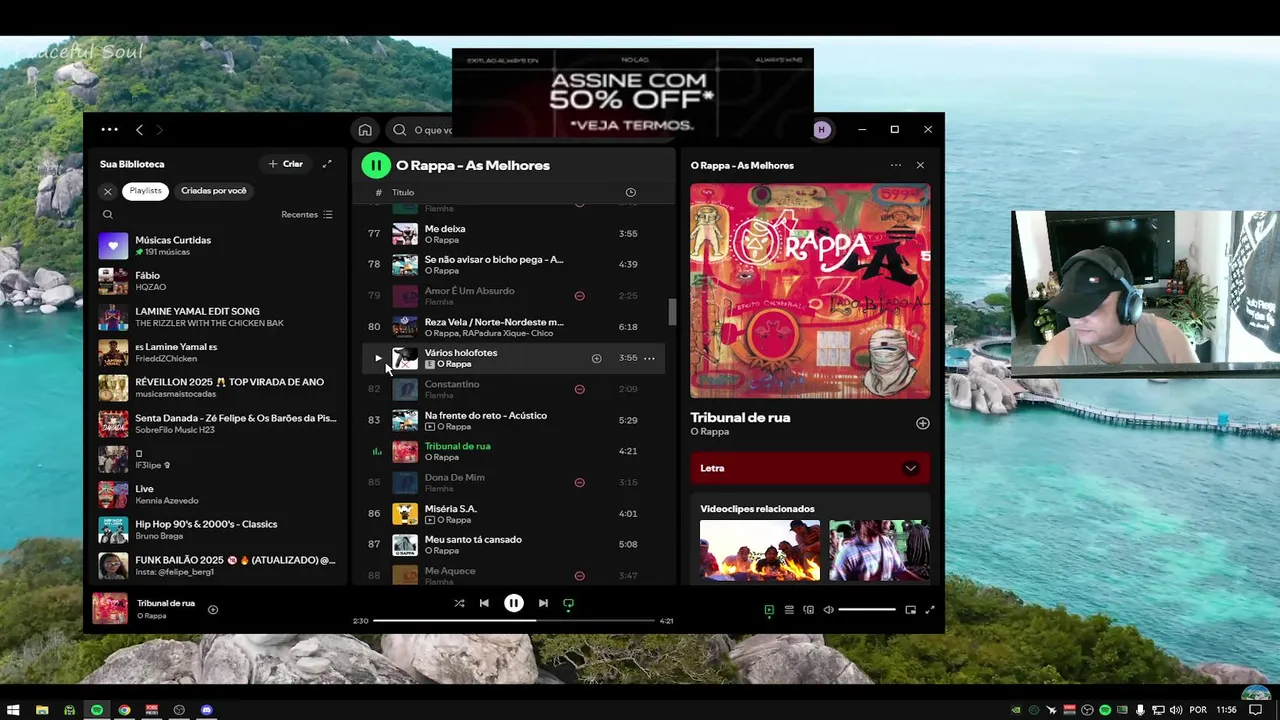Open the user profile avatar H
Image resolution: width=1280 pixels, height=720 pixels.
[822, 130]
